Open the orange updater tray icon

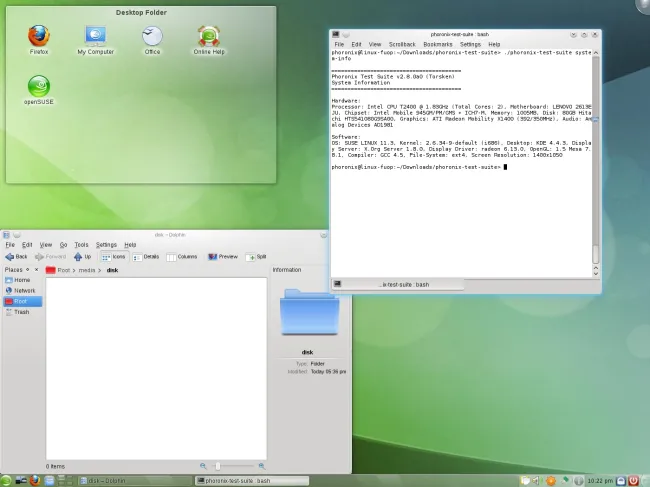[x=551, y=481]
